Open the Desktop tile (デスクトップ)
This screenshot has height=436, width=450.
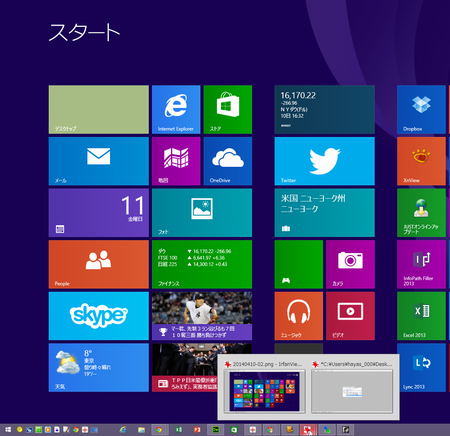point(99,109)
